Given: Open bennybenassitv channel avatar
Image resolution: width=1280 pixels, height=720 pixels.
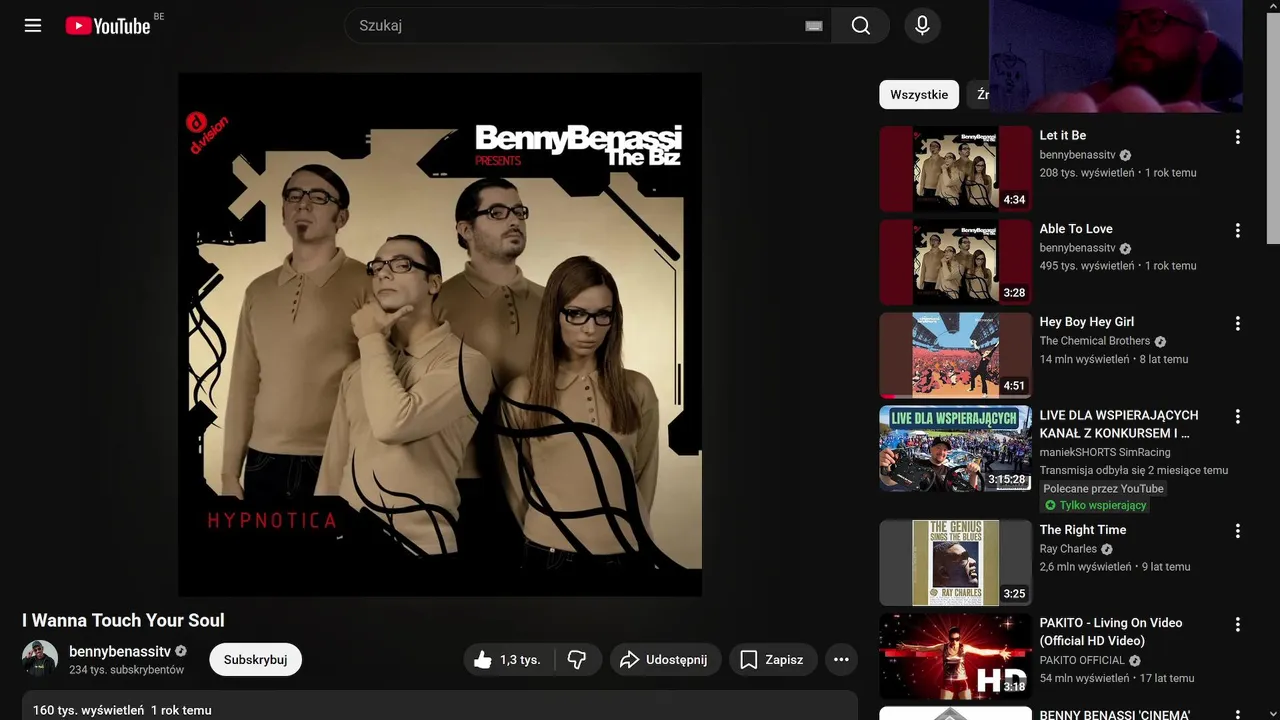Looking at the screenshot, I should (40, 659).
